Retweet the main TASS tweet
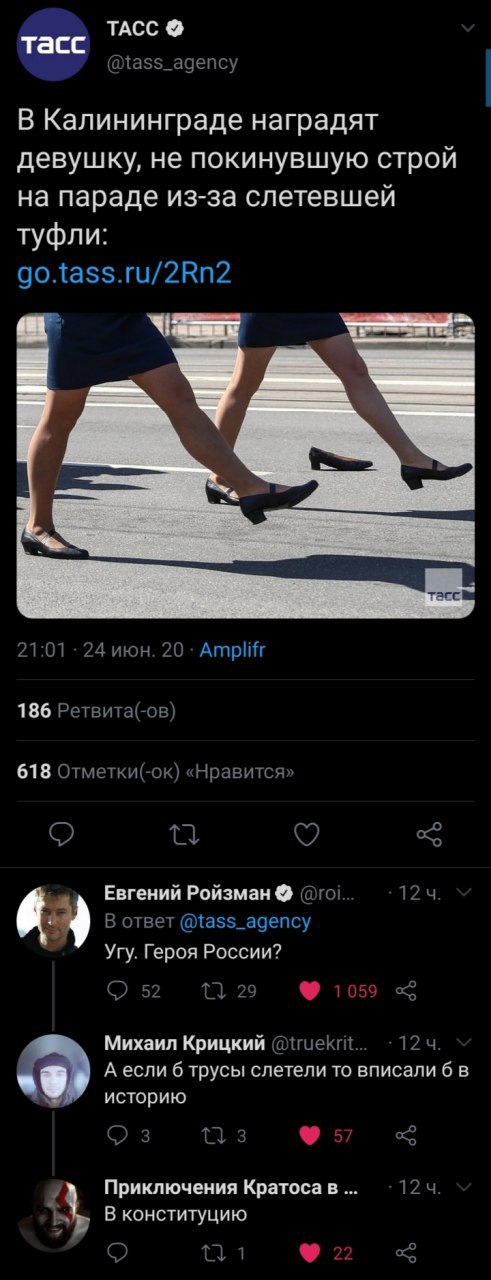The height and width of the screenshot is (1280, 491). click(x=184, y=833)
